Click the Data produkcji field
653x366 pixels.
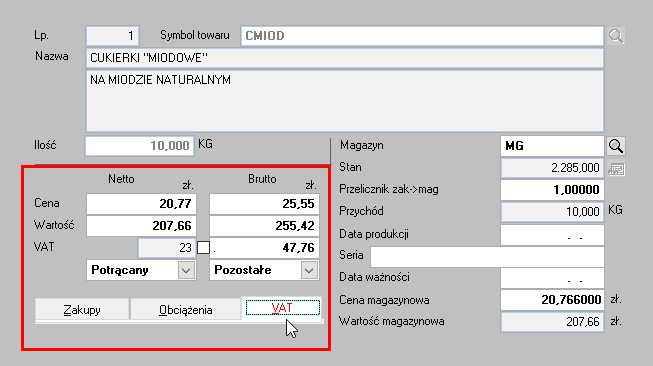[x=552, y=235]
